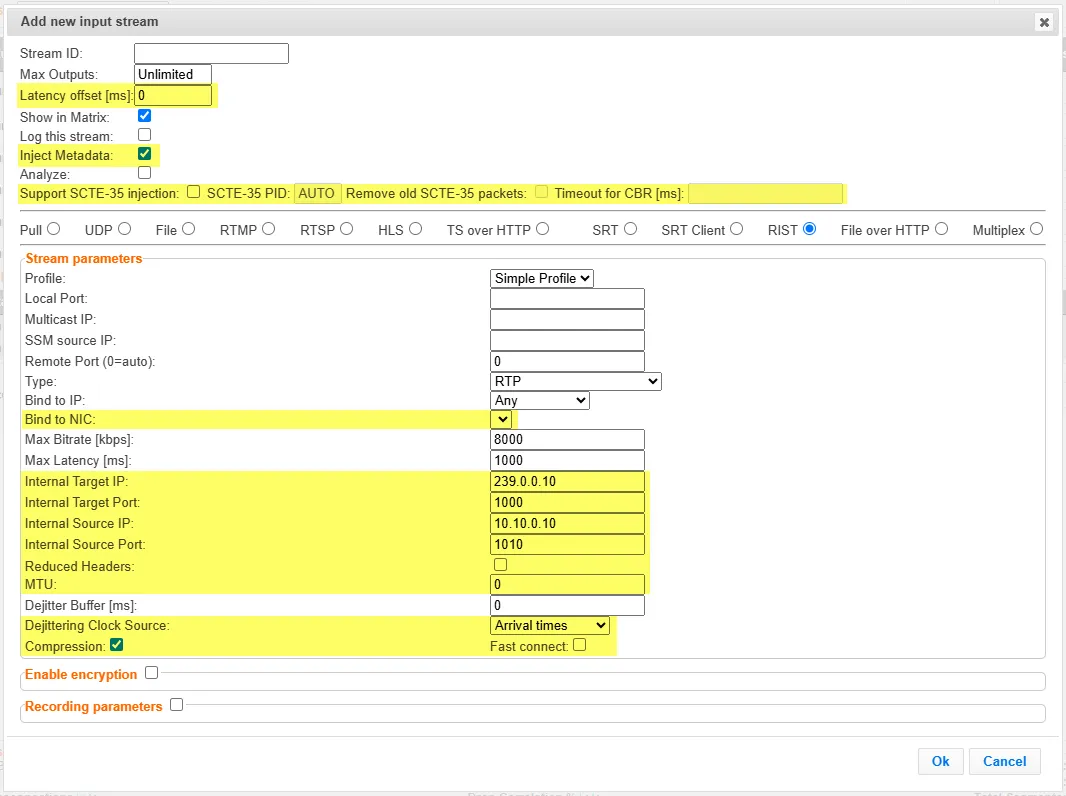The width and height of the screenshot is (1066, 796).
Task: Click the Internal Target IP field
Action: click(x=567, y=481)
